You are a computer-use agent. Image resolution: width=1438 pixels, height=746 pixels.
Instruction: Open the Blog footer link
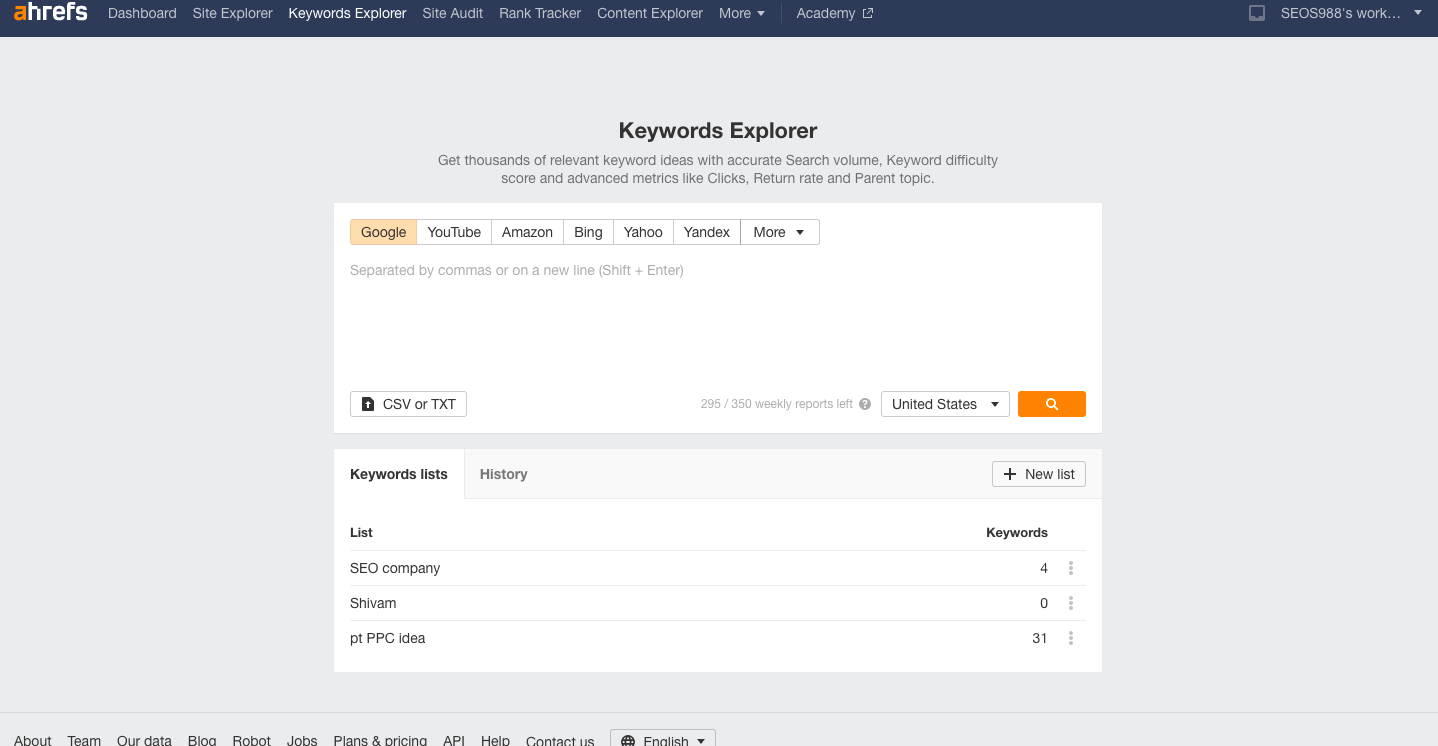(x=202, y=740)
